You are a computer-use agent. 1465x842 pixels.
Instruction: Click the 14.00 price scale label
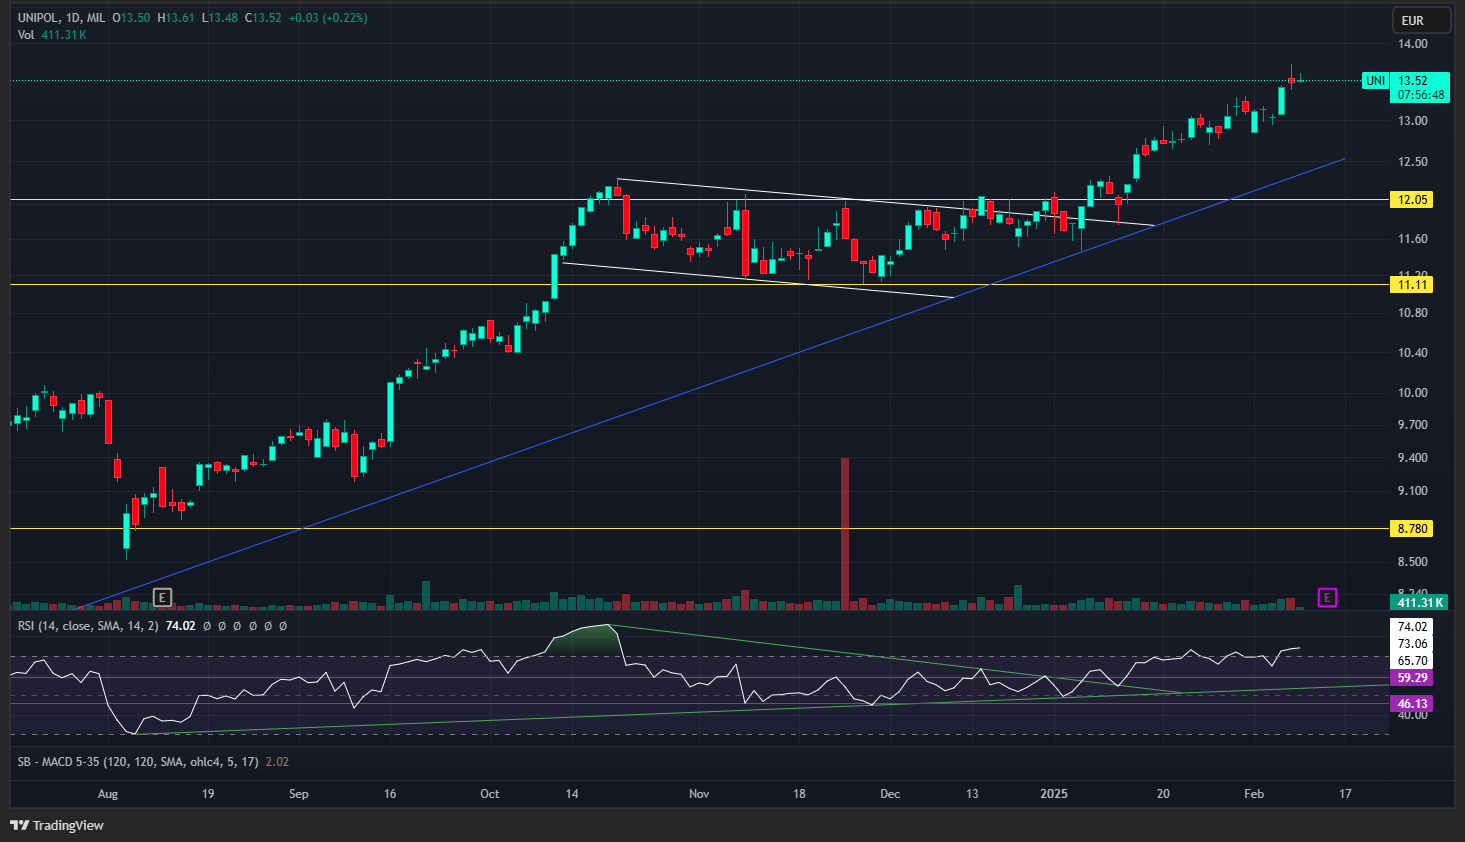point(1412,45)
